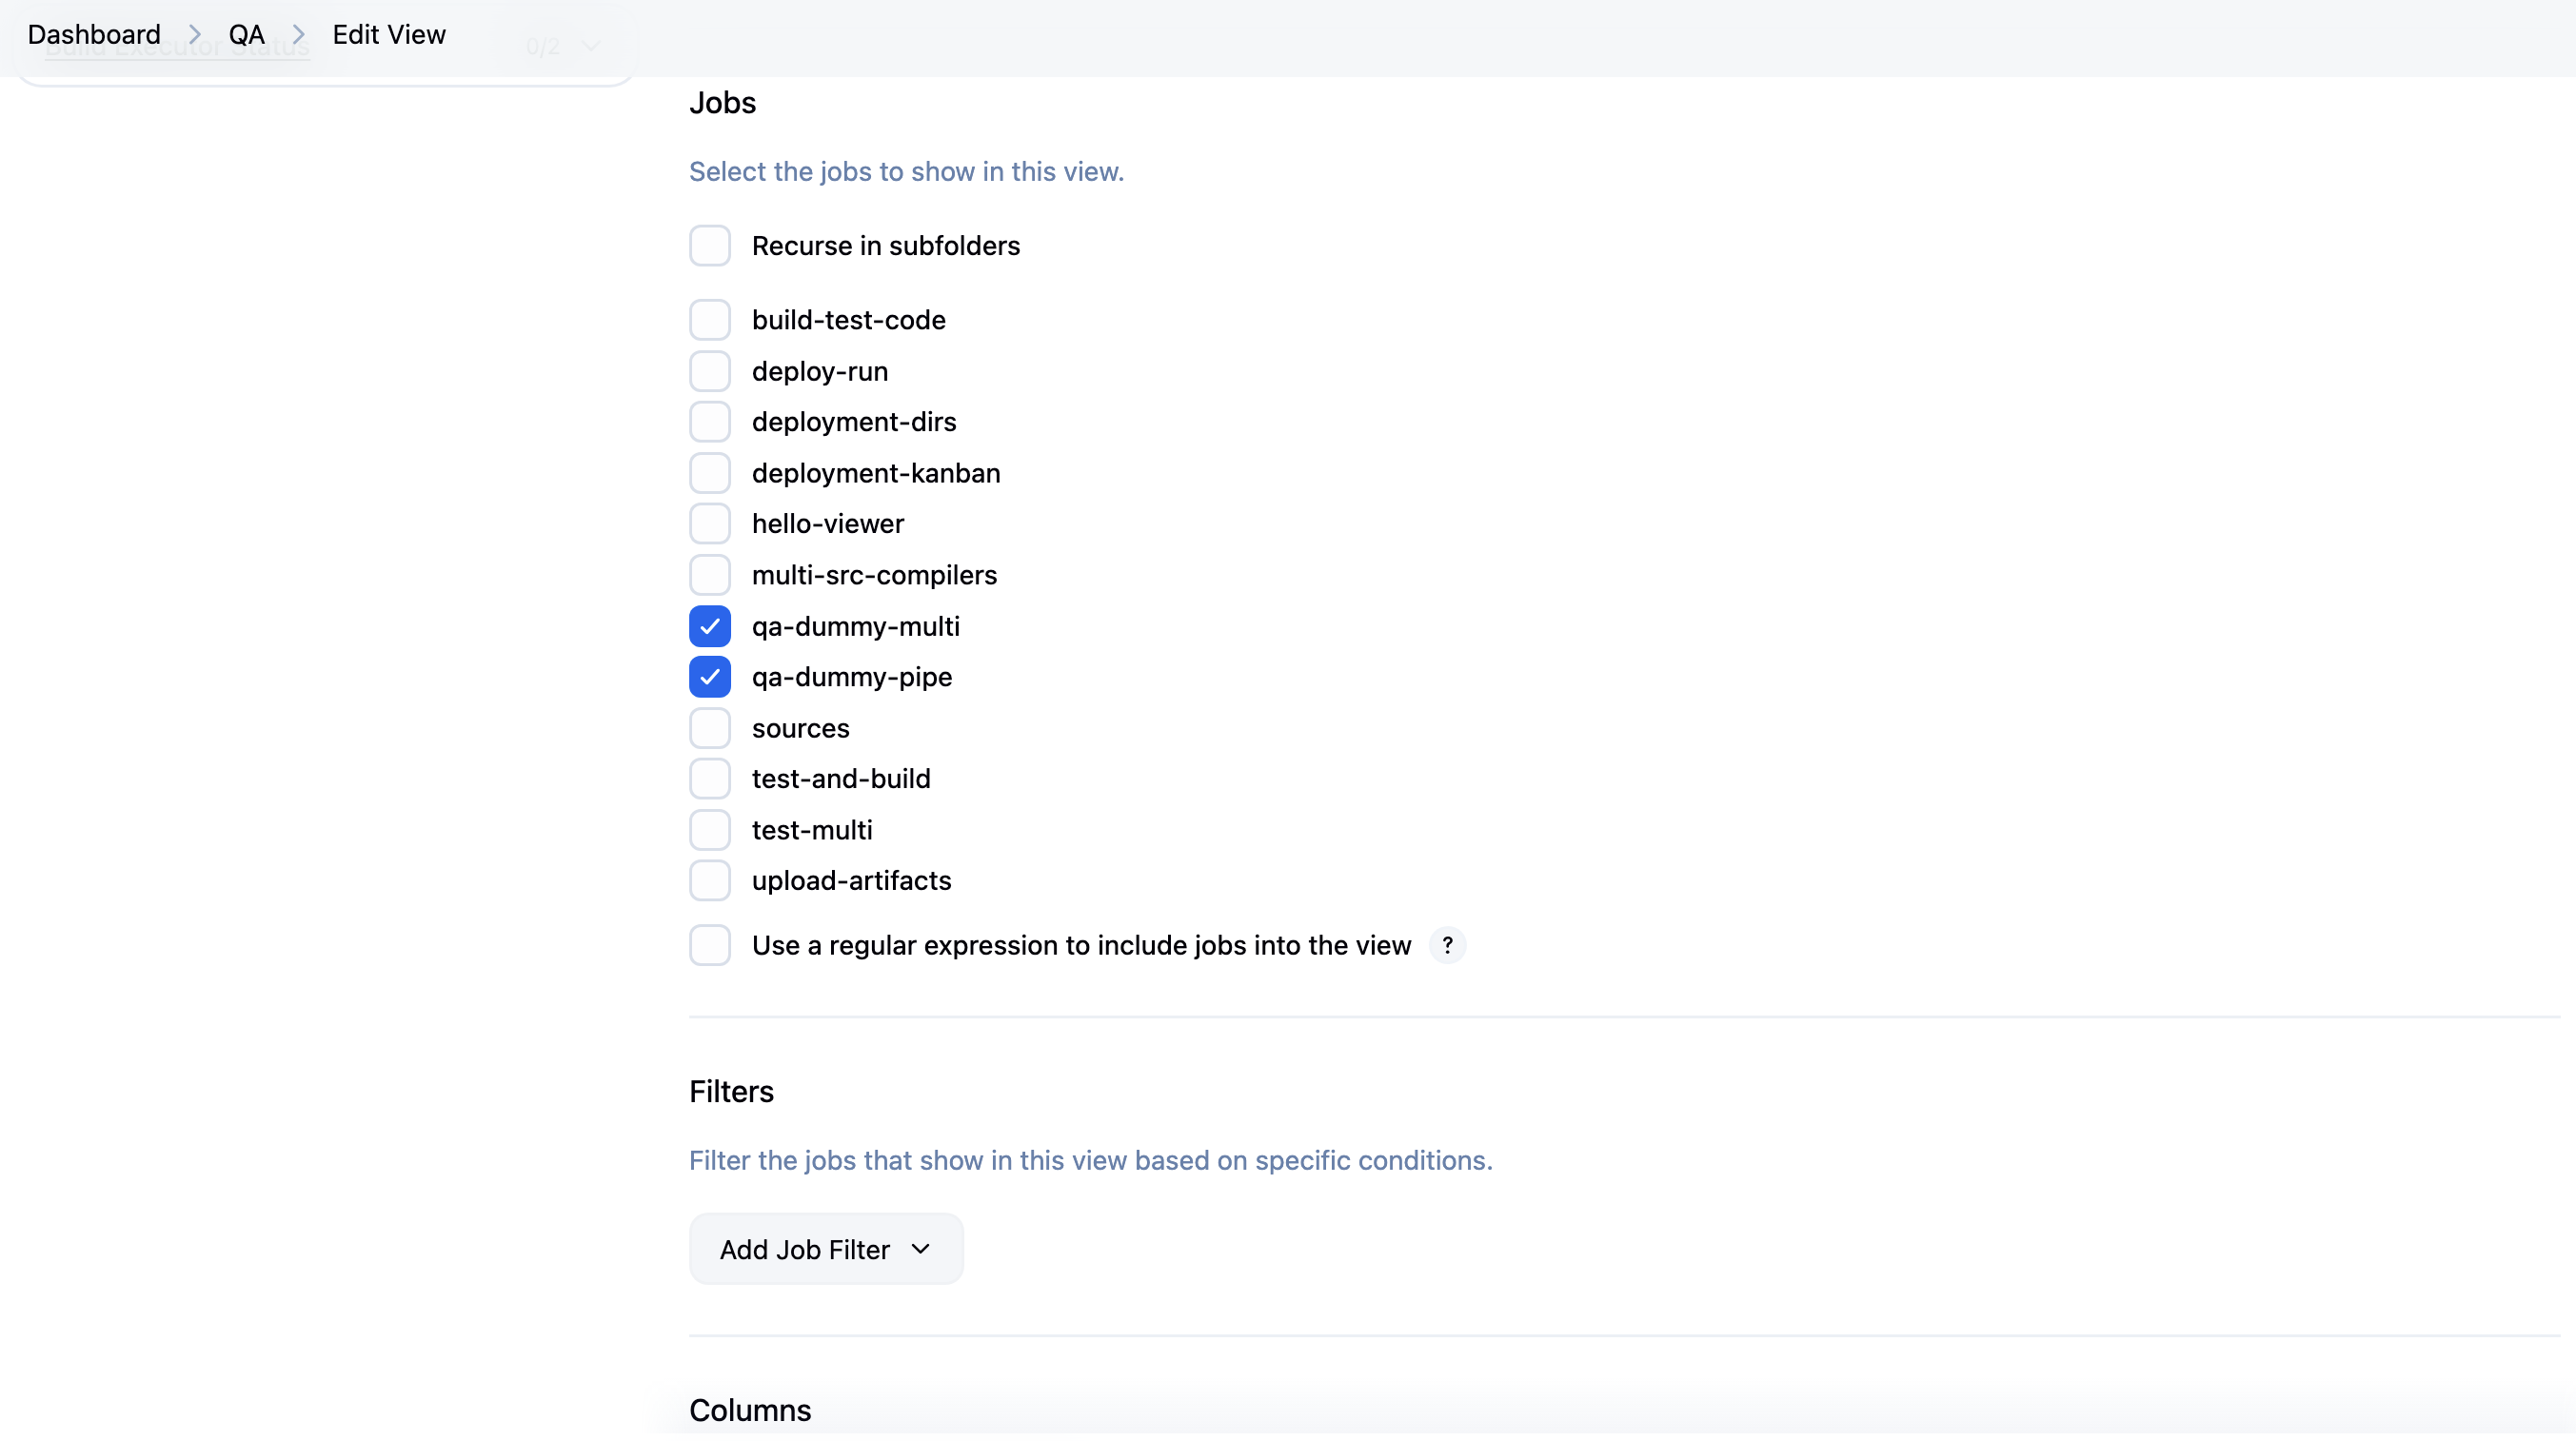Screen dimensions: 2576x1441
Task: Click the Edit View breadcrumb
Action: [x=389, y=35]
